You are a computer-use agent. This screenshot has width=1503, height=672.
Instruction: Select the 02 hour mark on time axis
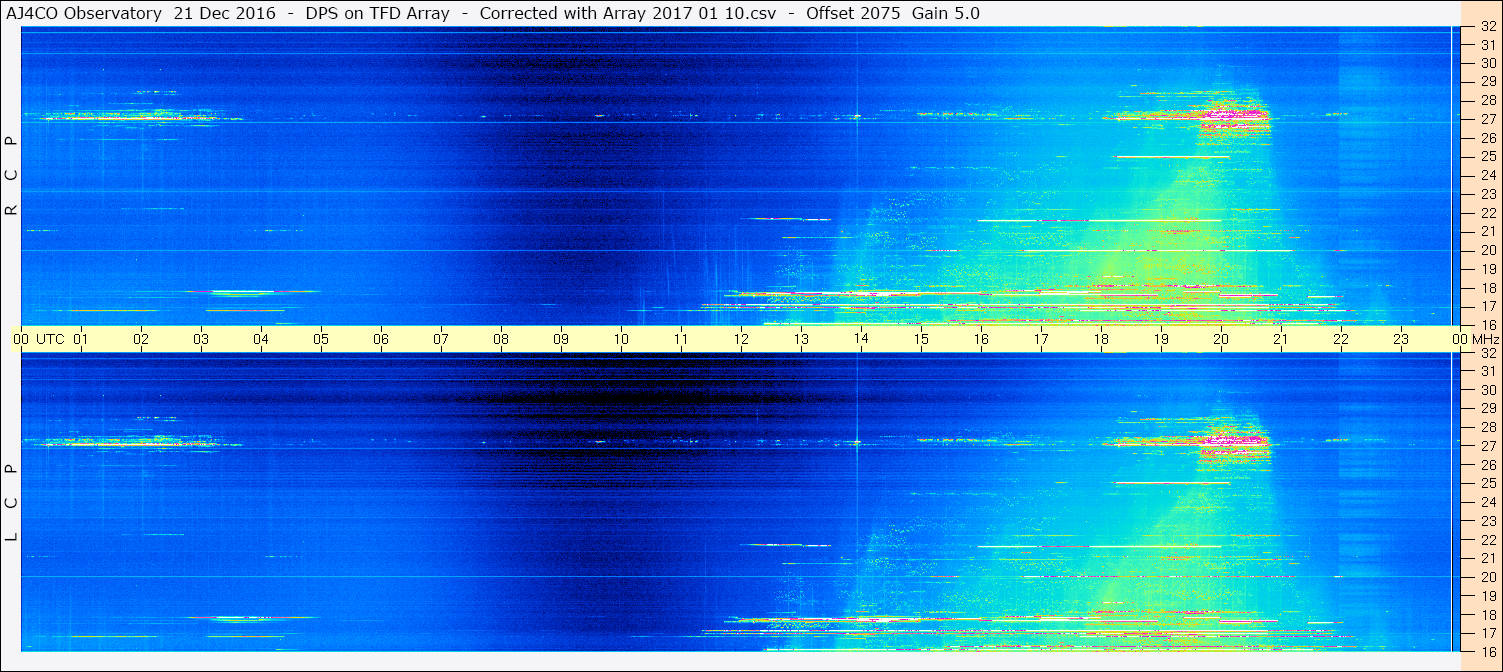141,339
